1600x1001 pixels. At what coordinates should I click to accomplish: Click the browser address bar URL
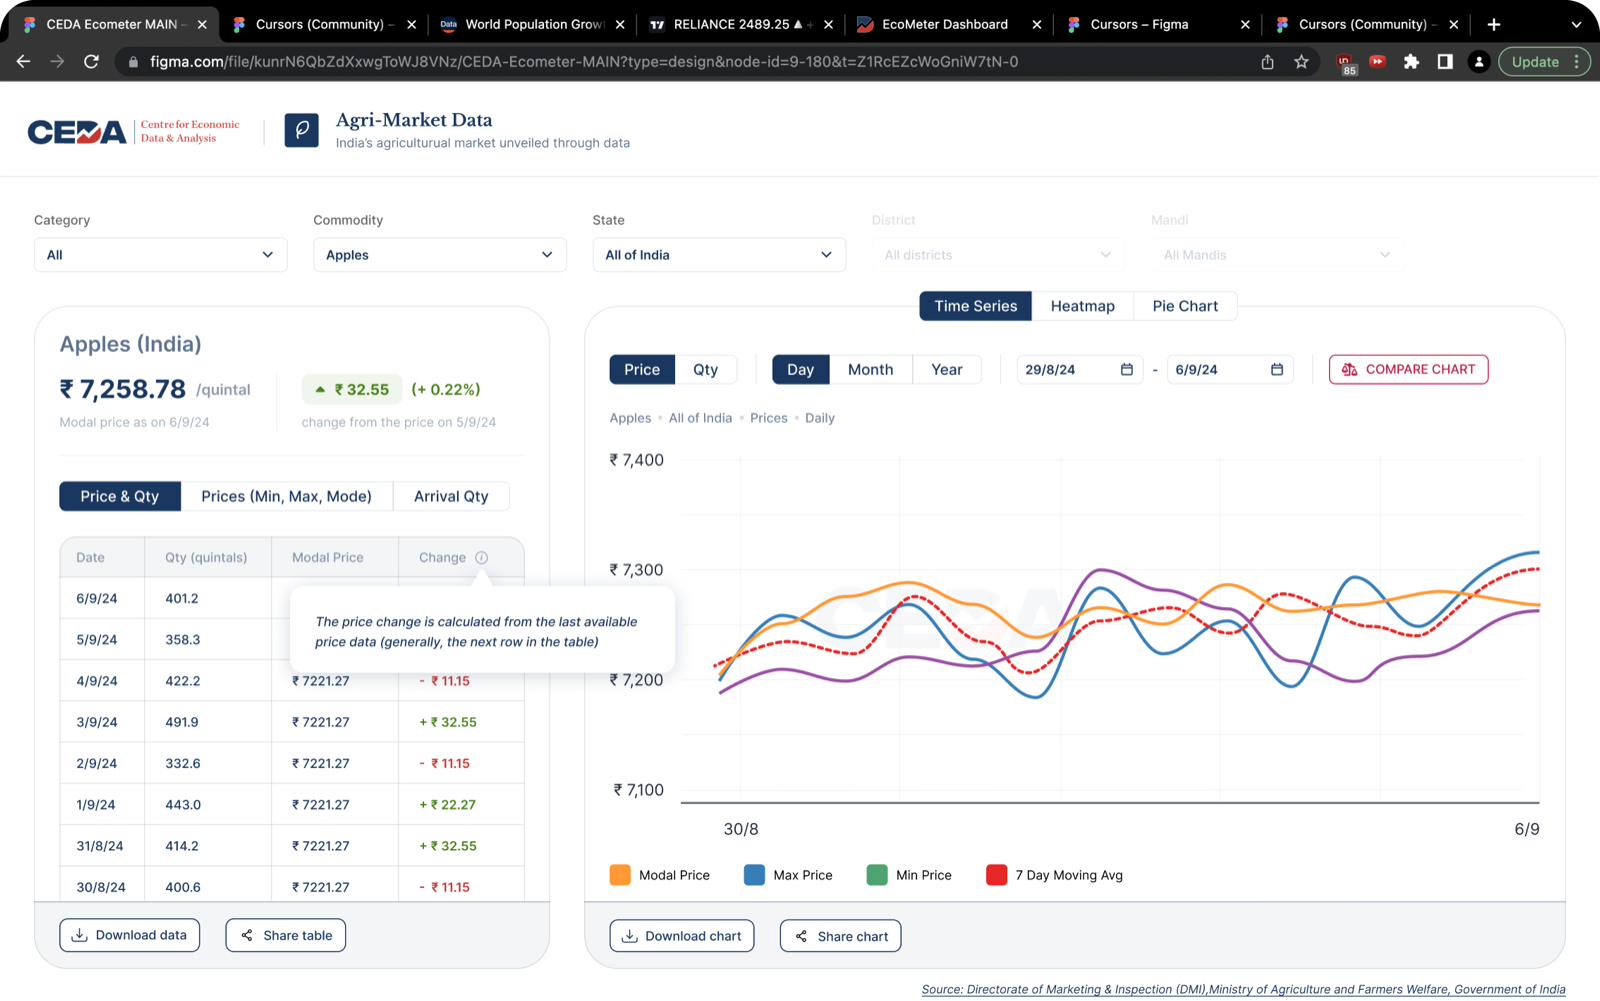click(584, 62)
